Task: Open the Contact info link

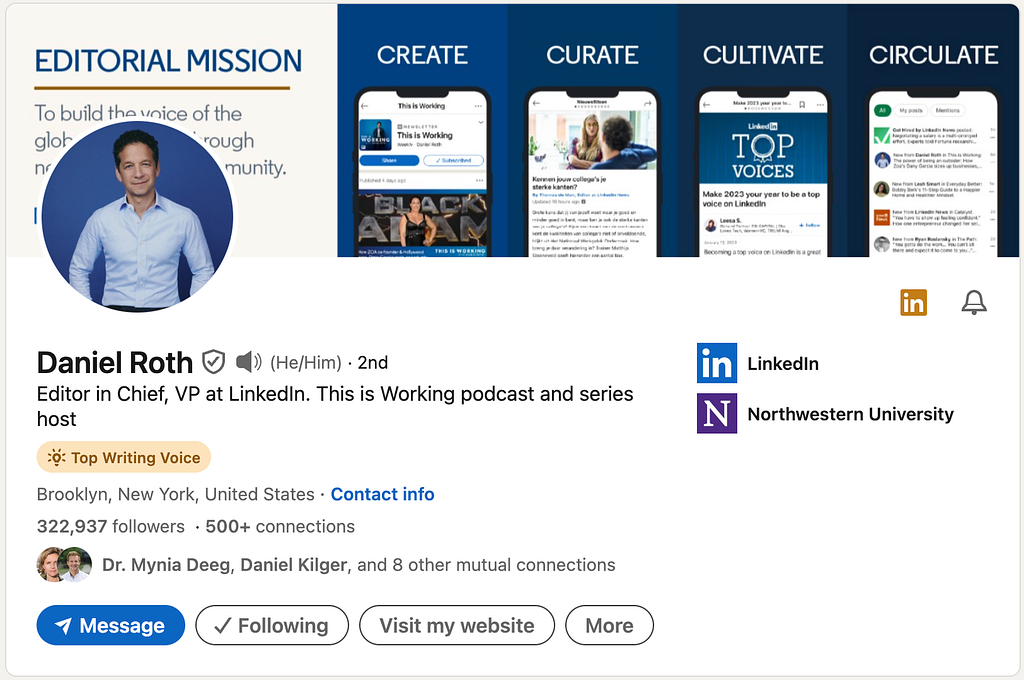Action: pyautogui.click(x=383, y=494)
